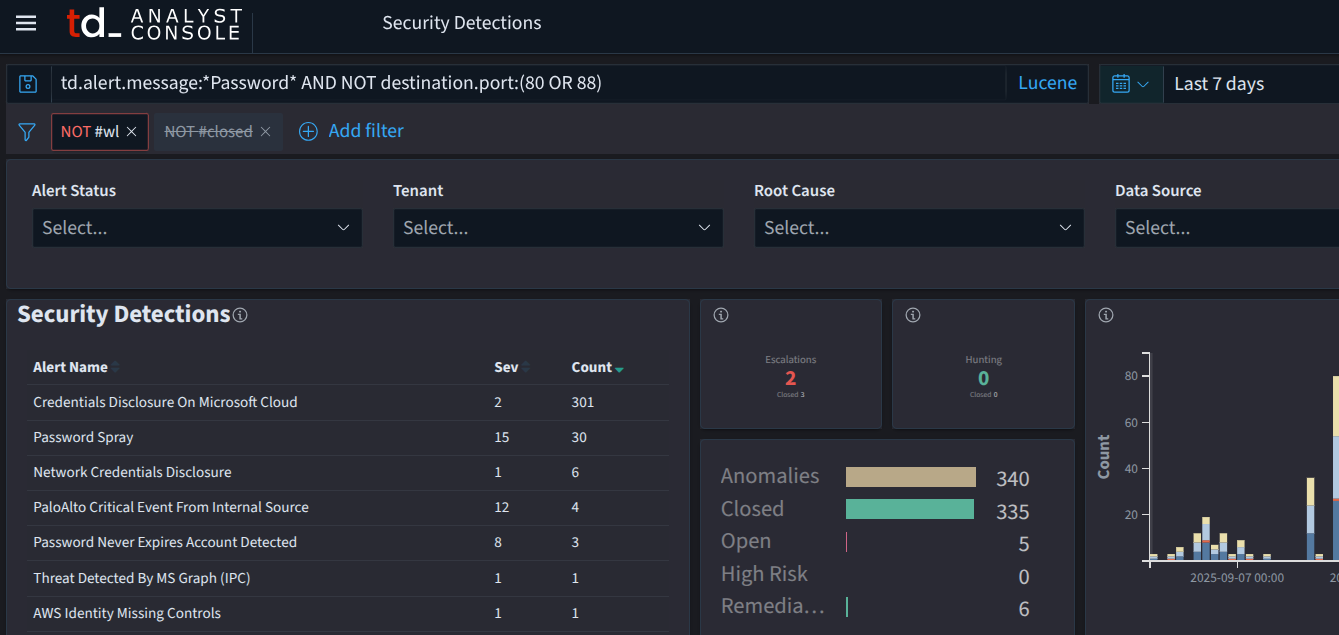Remove the NOT #closed filter

(265, 132)
